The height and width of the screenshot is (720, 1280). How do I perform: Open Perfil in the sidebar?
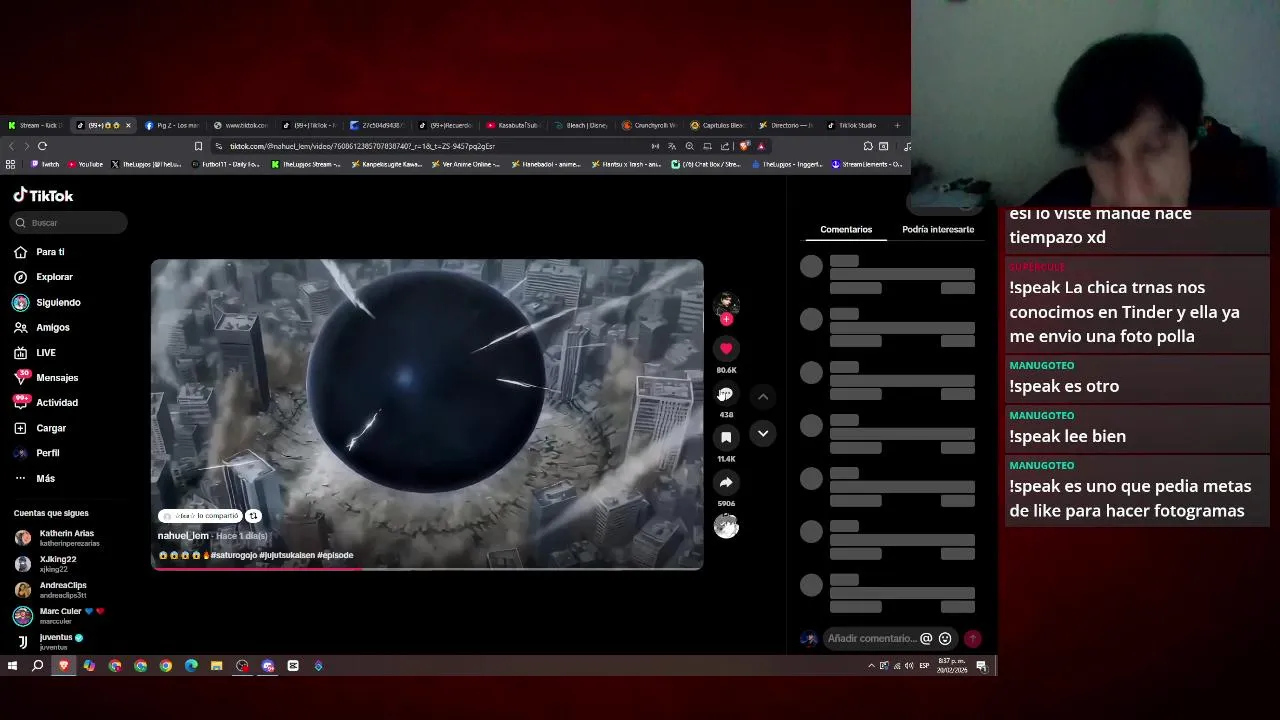[38, 453]
